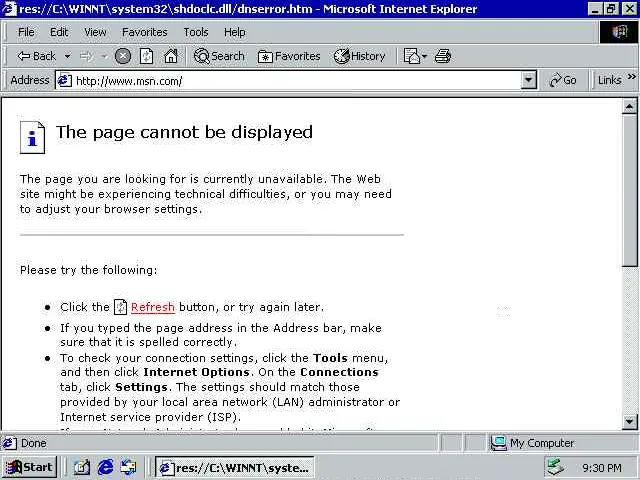Refresh the page via toolbar Refresh icon
Screen dimensions: 640x480
tap(147, 56)
